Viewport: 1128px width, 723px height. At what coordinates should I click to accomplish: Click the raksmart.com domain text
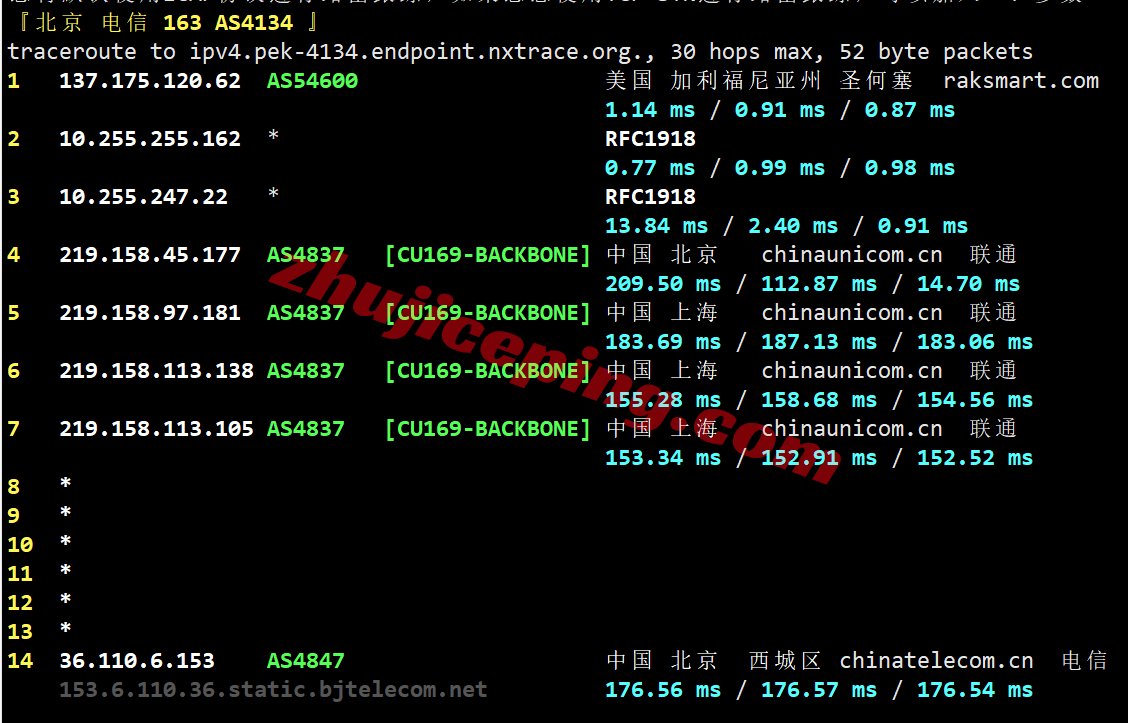pyautogui.click(x=1020, y=81)
